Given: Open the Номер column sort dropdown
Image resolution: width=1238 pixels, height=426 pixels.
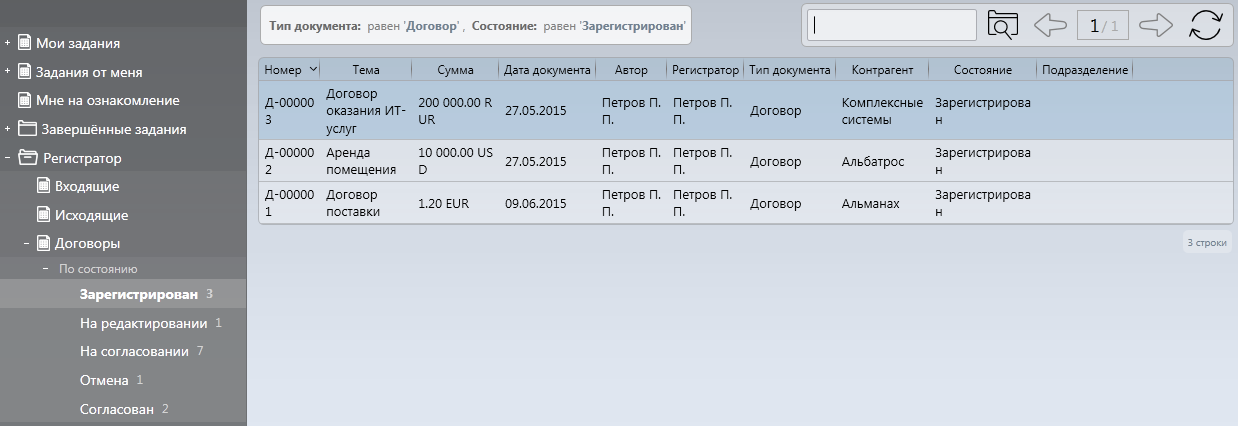Looking at the screenshot, I should (313, 69).
